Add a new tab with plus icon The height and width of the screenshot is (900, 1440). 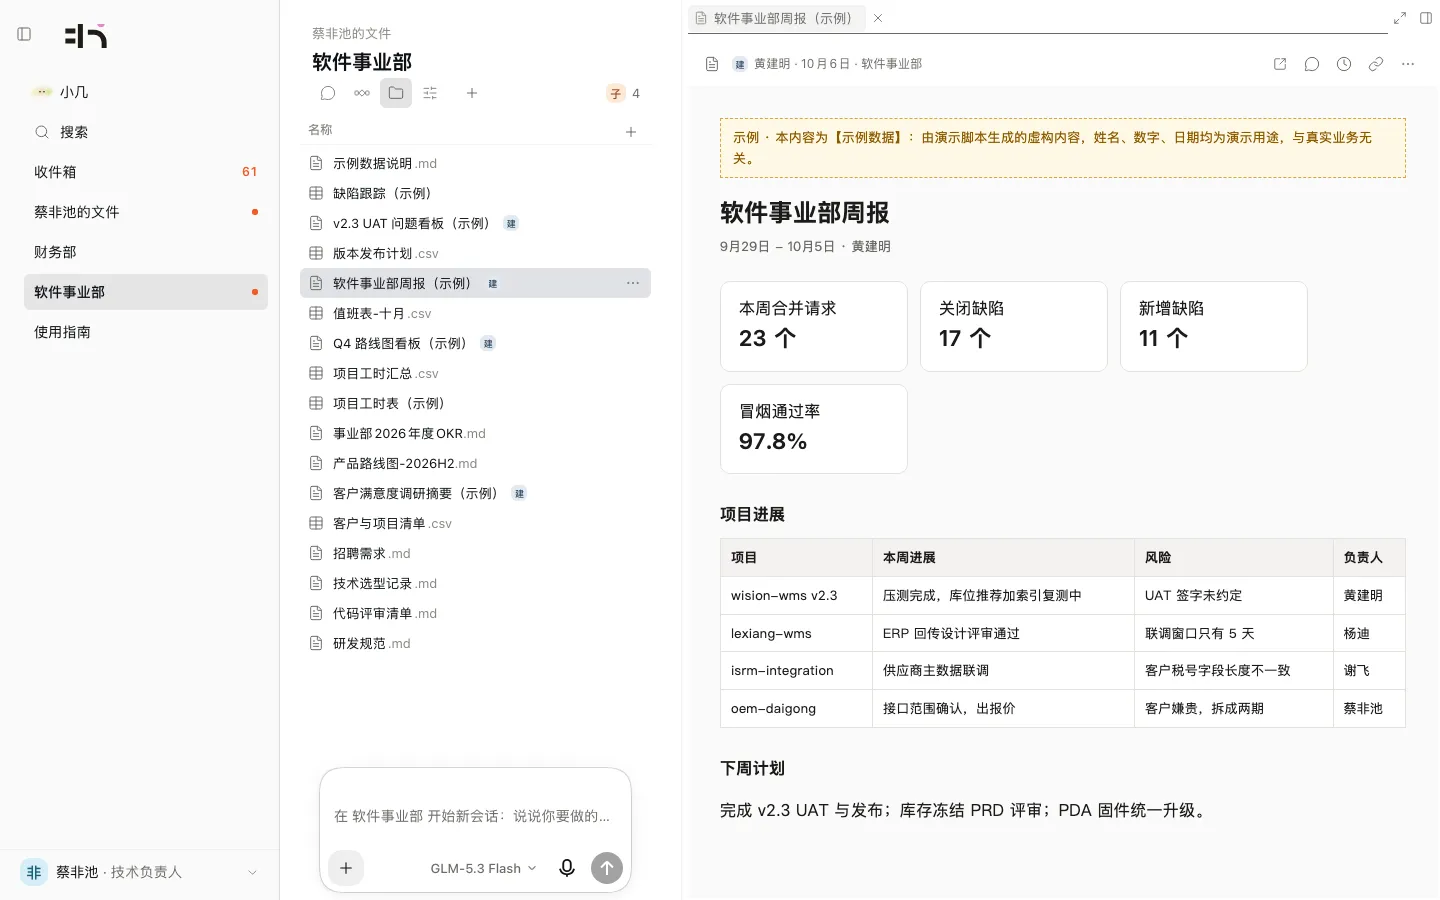[x=472, y=93]
